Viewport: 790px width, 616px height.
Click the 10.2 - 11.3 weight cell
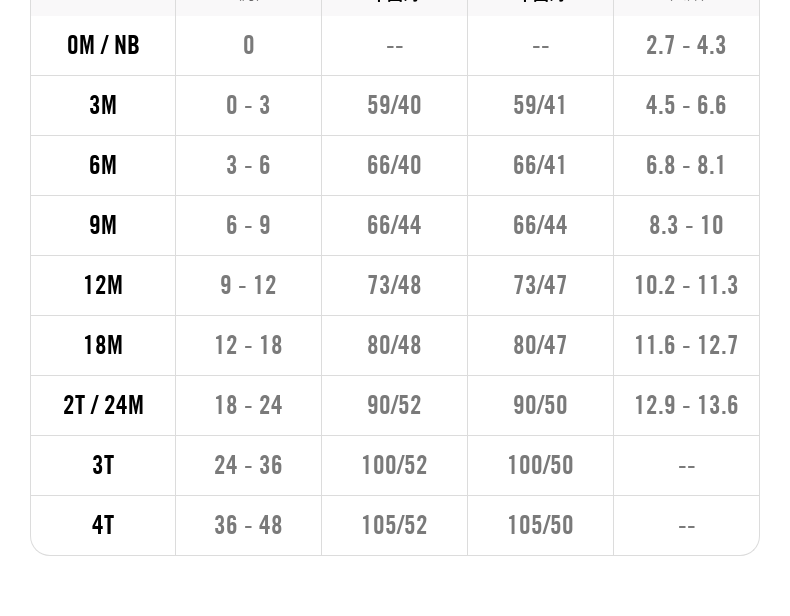pyautogui.click(x=686, y=285)
